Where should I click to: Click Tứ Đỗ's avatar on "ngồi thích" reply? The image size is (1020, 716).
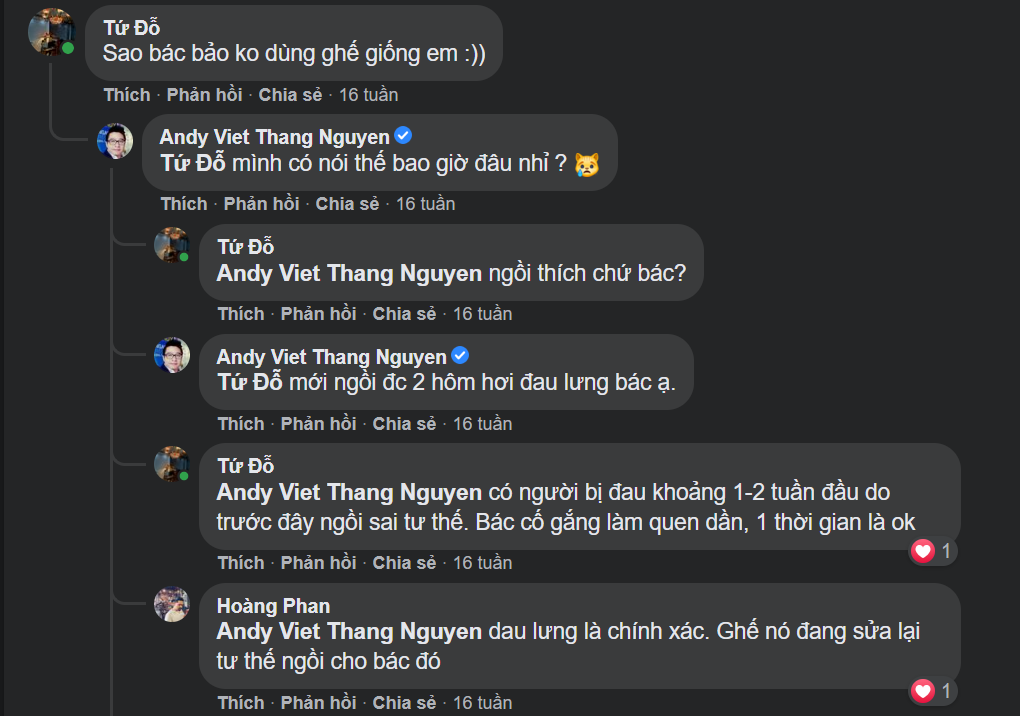(x=172, y=245)
